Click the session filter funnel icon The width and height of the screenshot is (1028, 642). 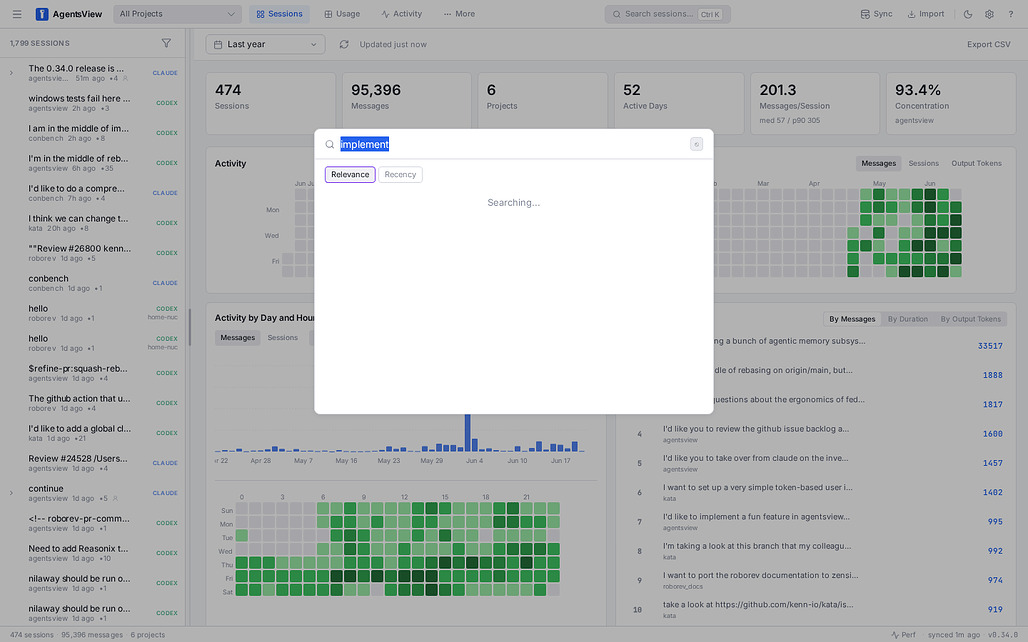167,43
